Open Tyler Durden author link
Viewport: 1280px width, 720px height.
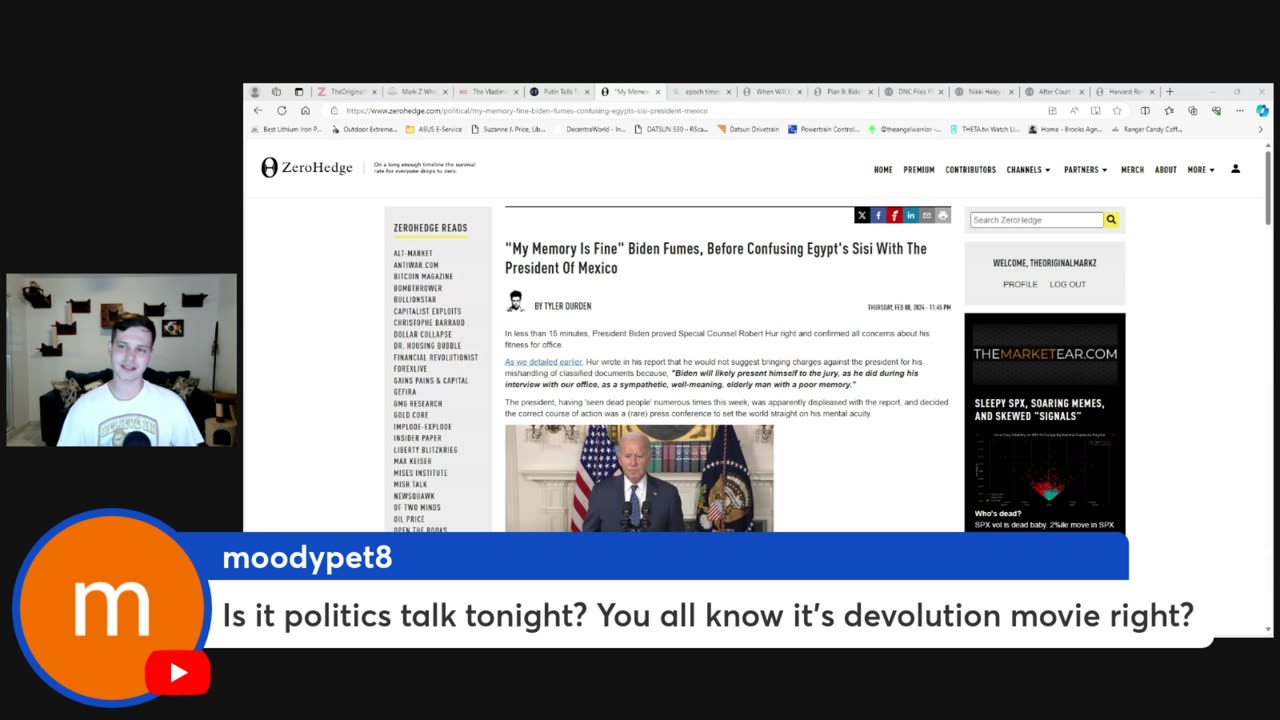[x=568, y=306]
